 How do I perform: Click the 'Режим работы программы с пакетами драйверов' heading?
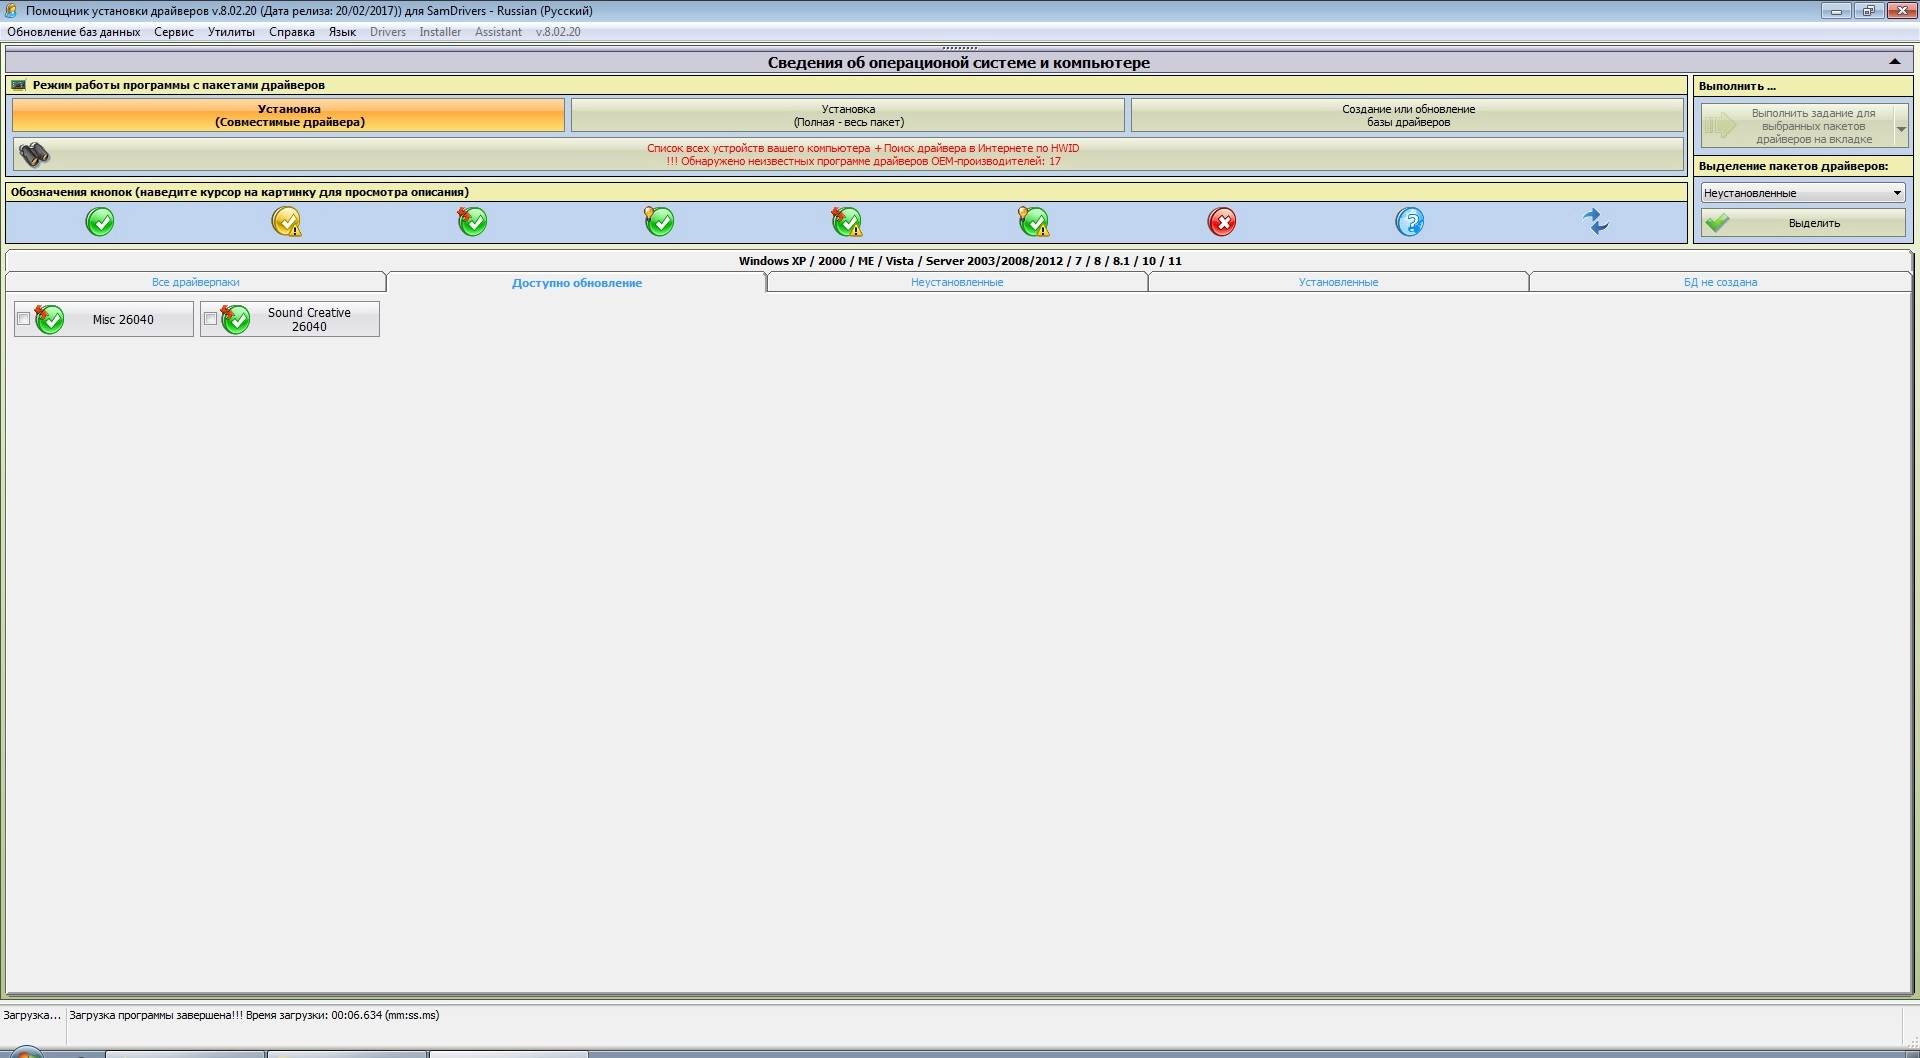pos(178,85)
